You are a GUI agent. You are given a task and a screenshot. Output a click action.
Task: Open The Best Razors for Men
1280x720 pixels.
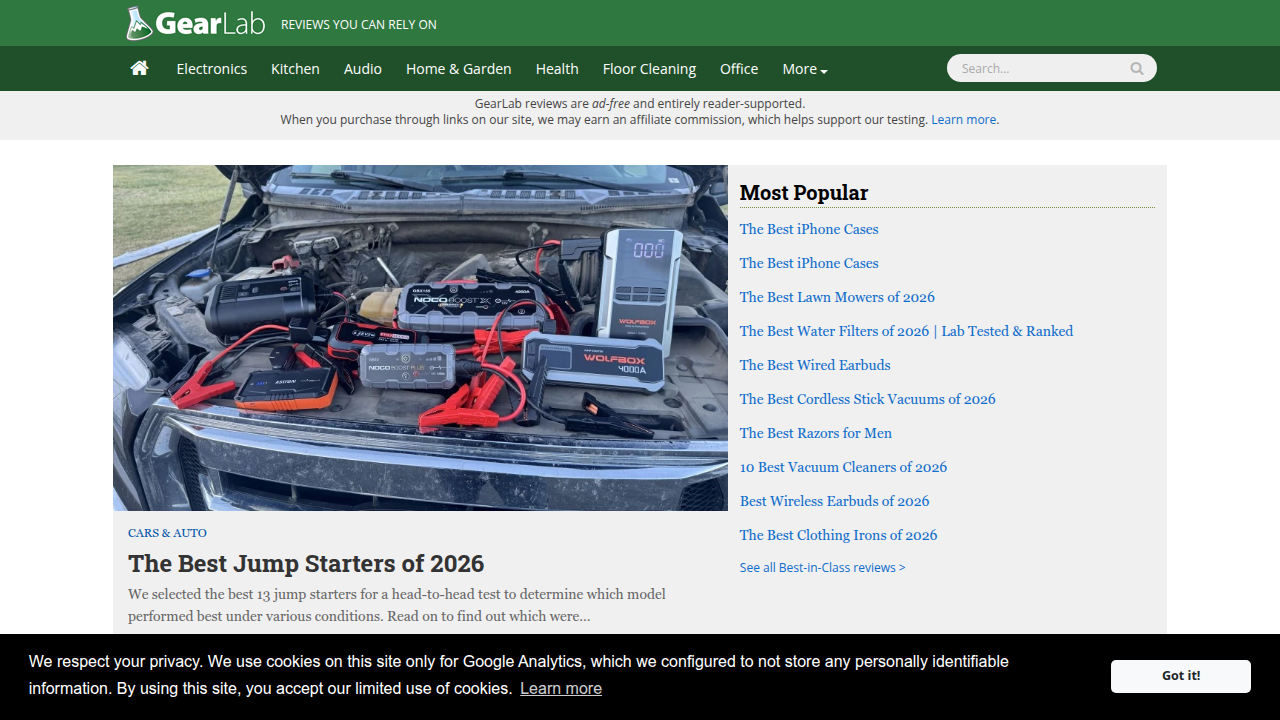[816, 433]
